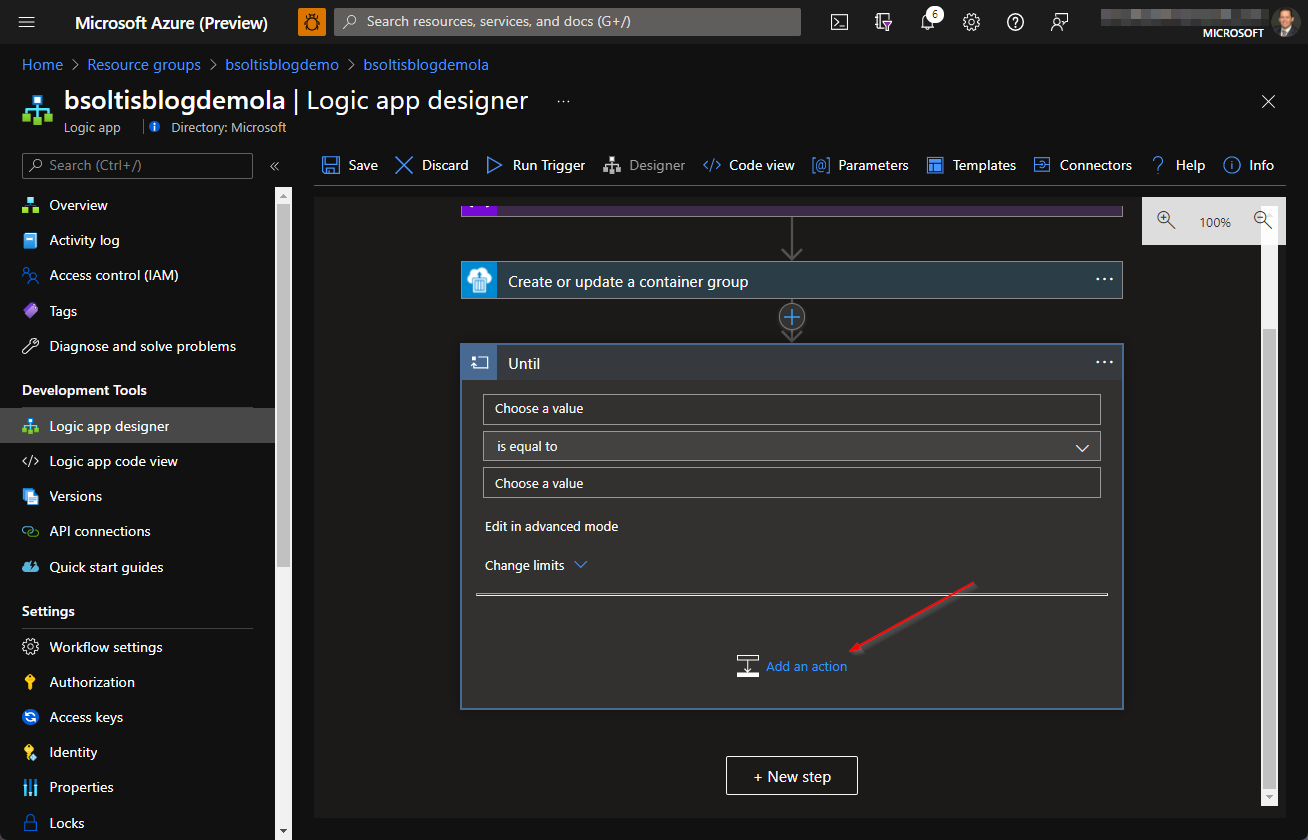Open the hamburger portal menu
Screen dimensions: 1308x840
[27, 22]
